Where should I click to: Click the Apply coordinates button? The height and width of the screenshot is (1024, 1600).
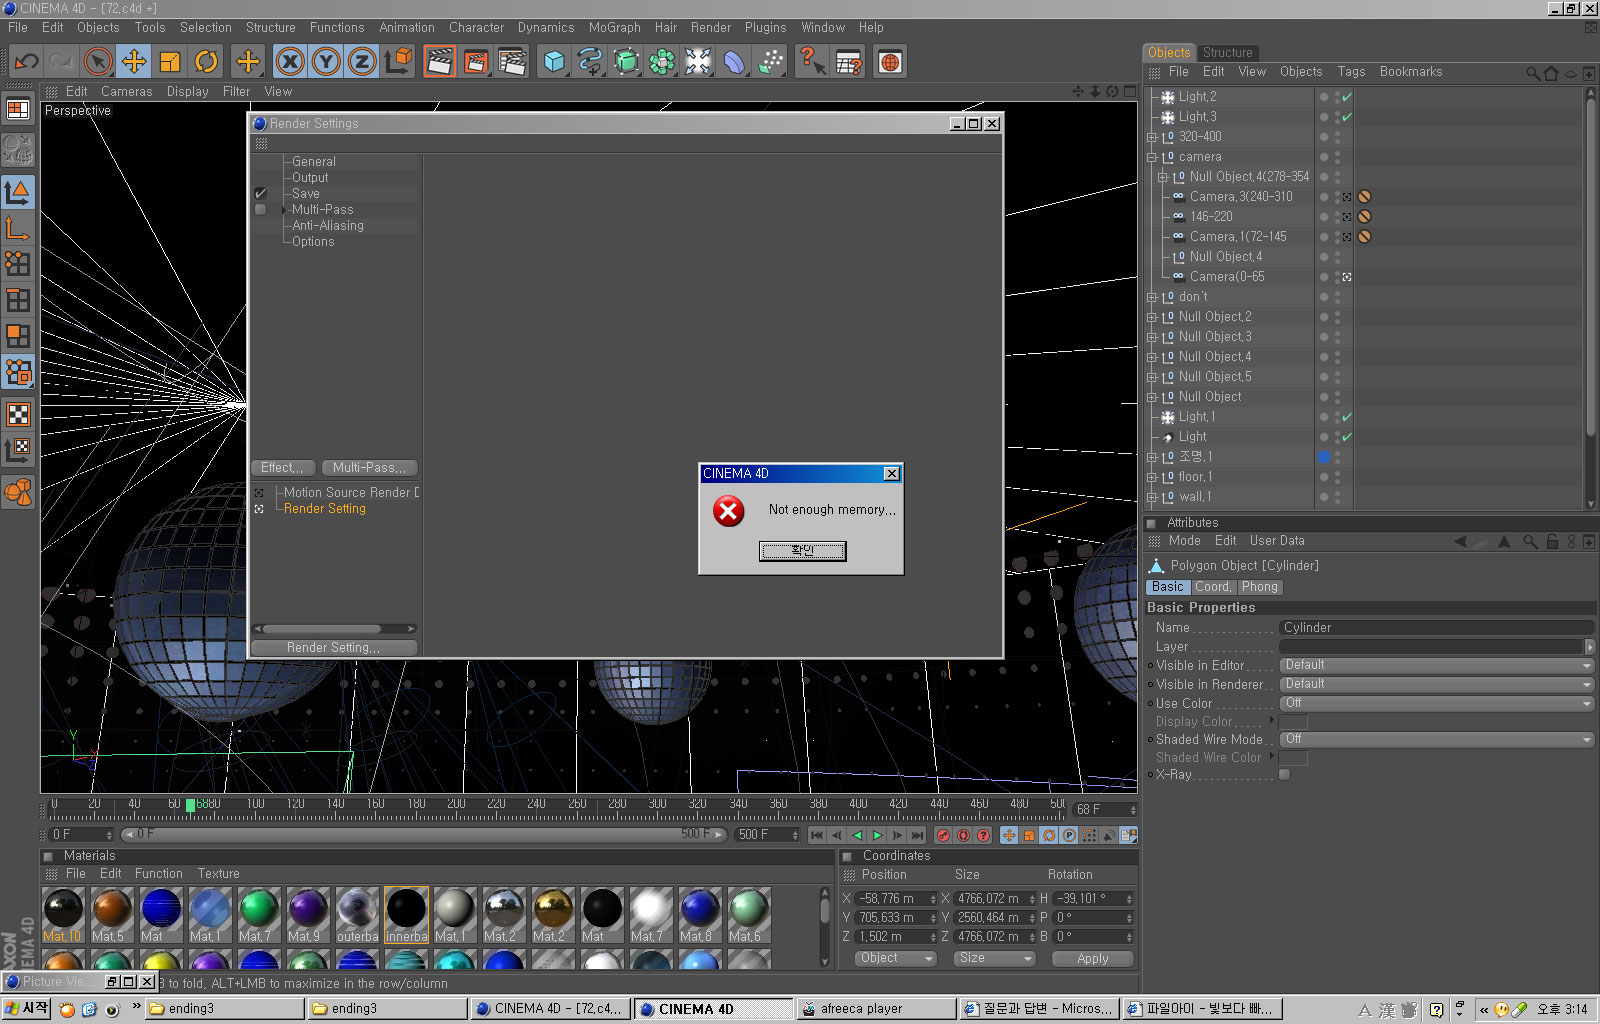coord(1093,958)
